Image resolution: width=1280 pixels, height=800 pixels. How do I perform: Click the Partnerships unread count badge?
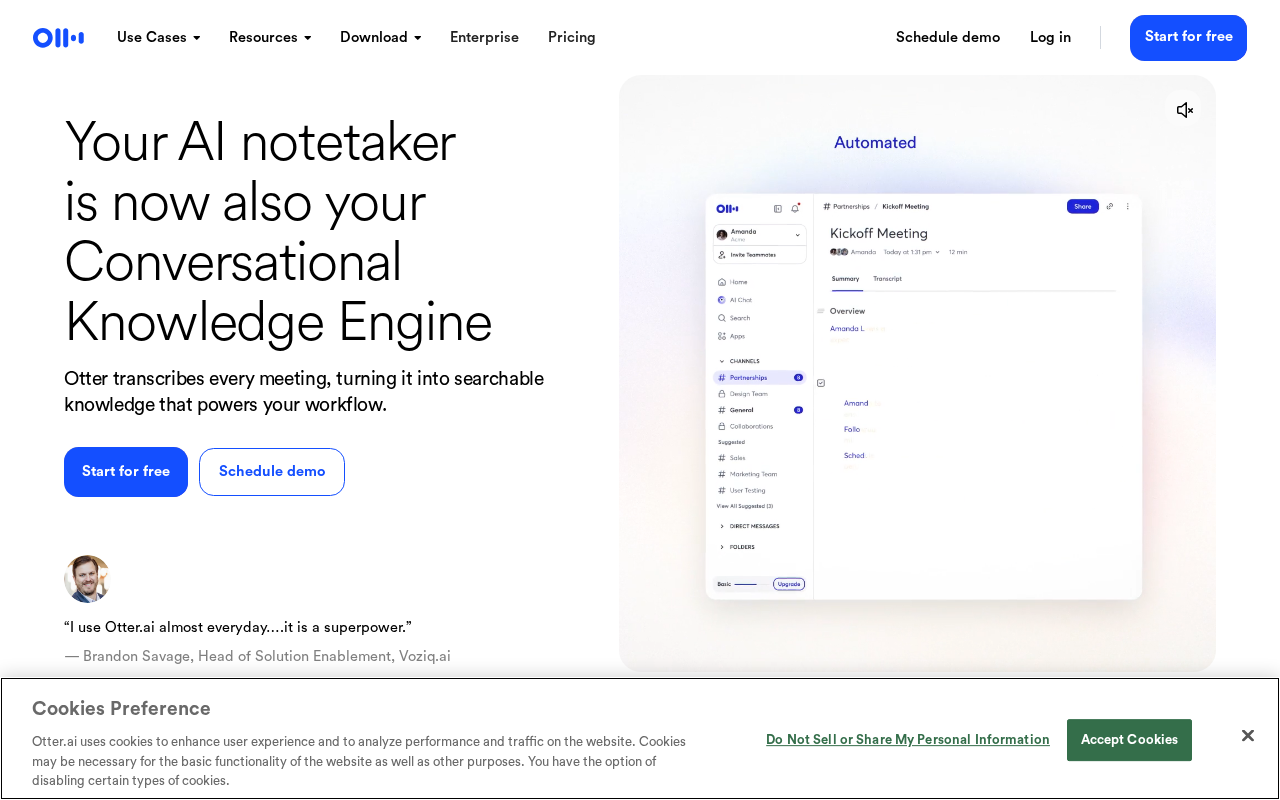tap(798, 378)
